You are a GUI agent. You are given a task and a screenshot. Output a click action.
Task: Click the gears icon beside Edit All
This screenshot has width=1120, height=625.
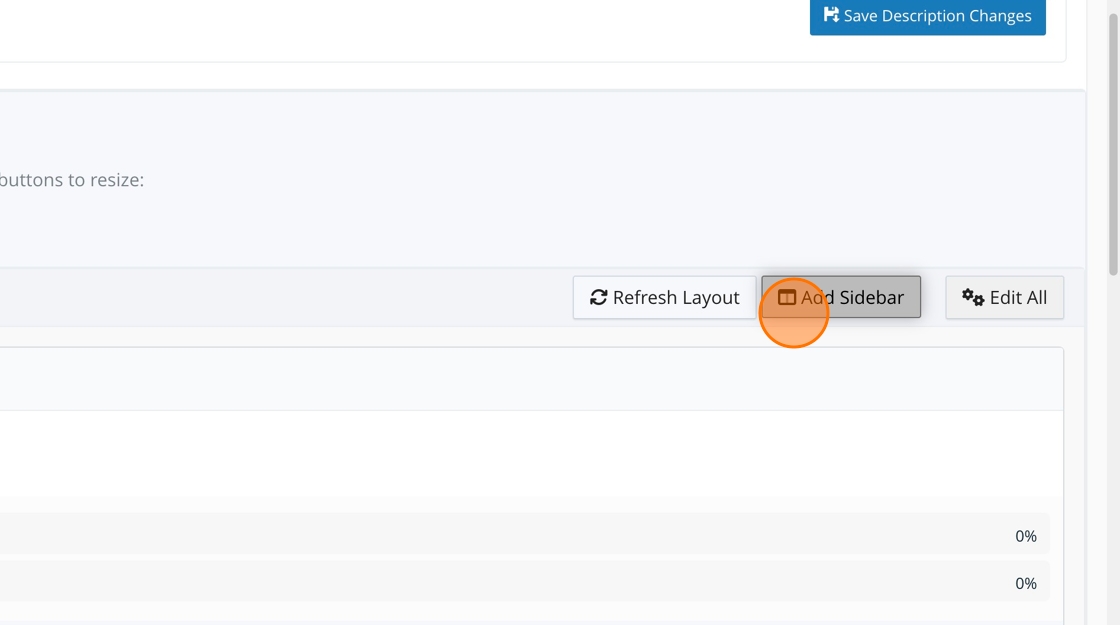pyautogui.click(x=973, y=297)
